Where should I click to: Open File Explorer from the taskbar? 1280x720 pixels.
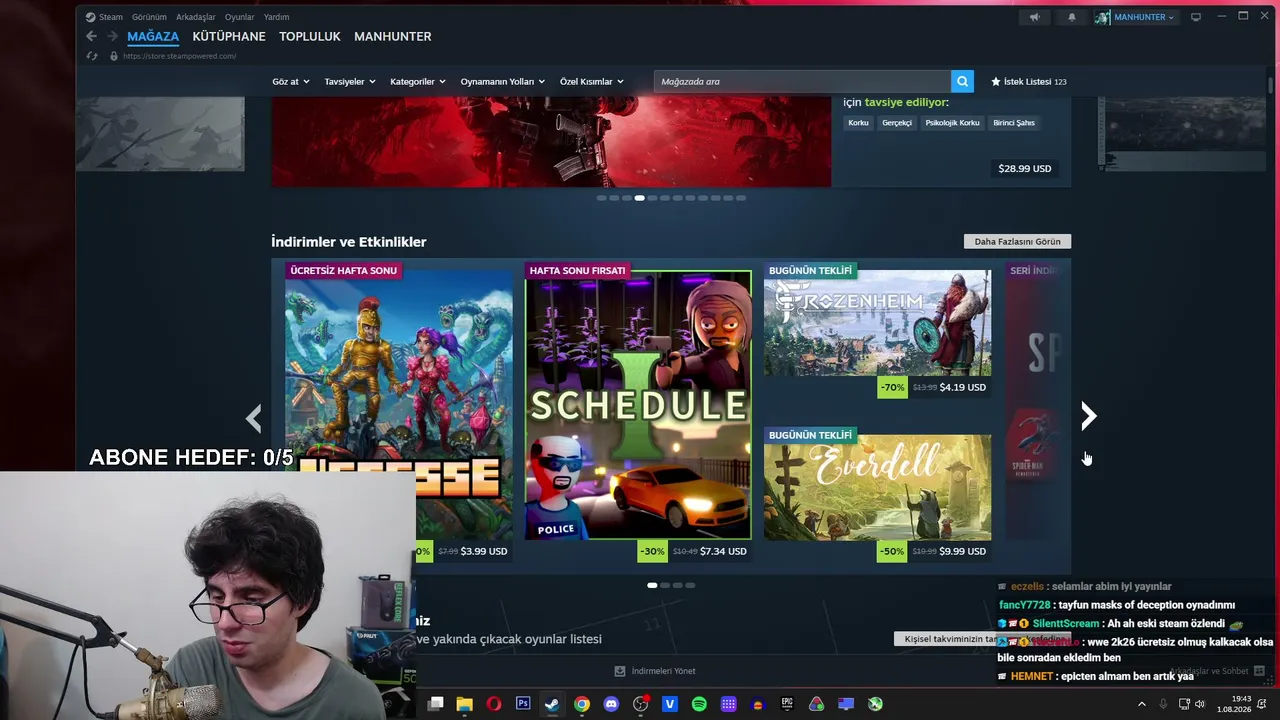tap(464, 704)
